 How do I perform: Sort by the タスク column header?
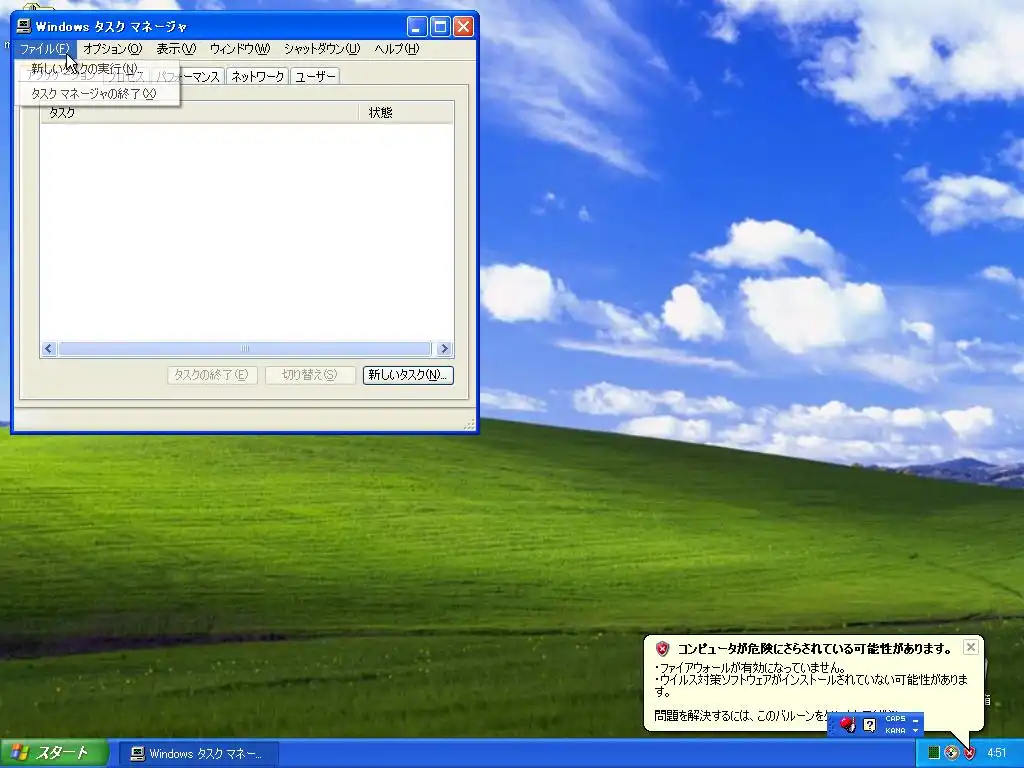[x=199, y=113]
